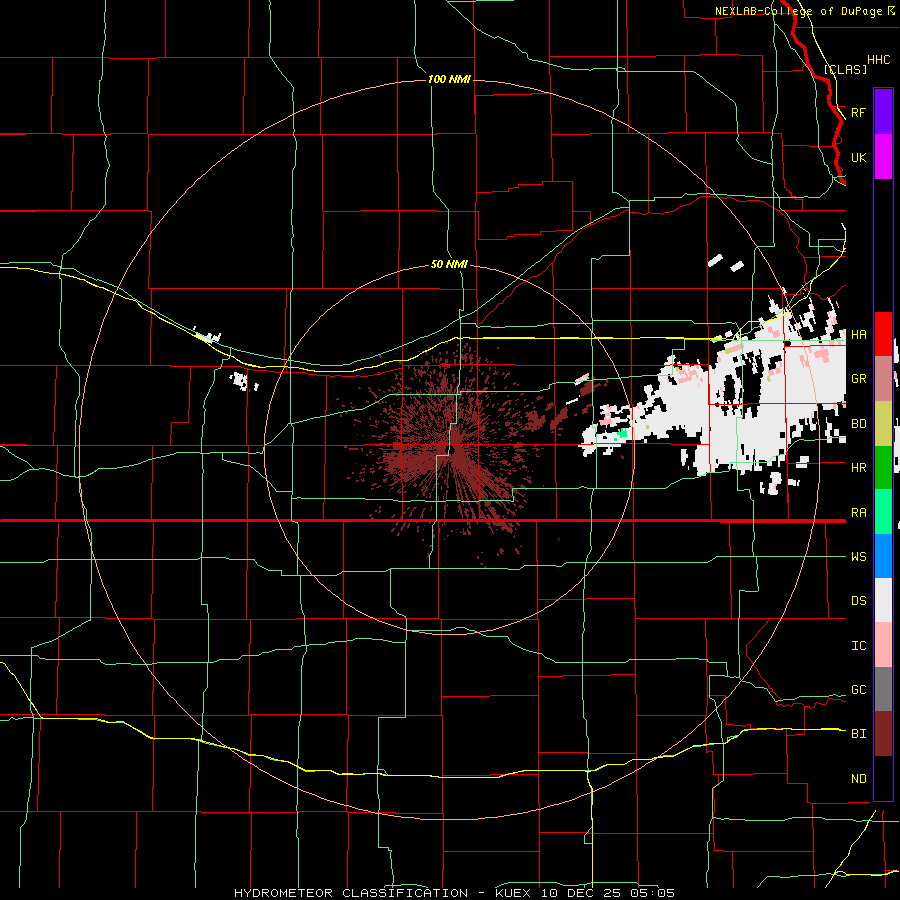Pick the dark green HR legend swatch
This screenshot has height=900, width=900.
coord(883,468)
